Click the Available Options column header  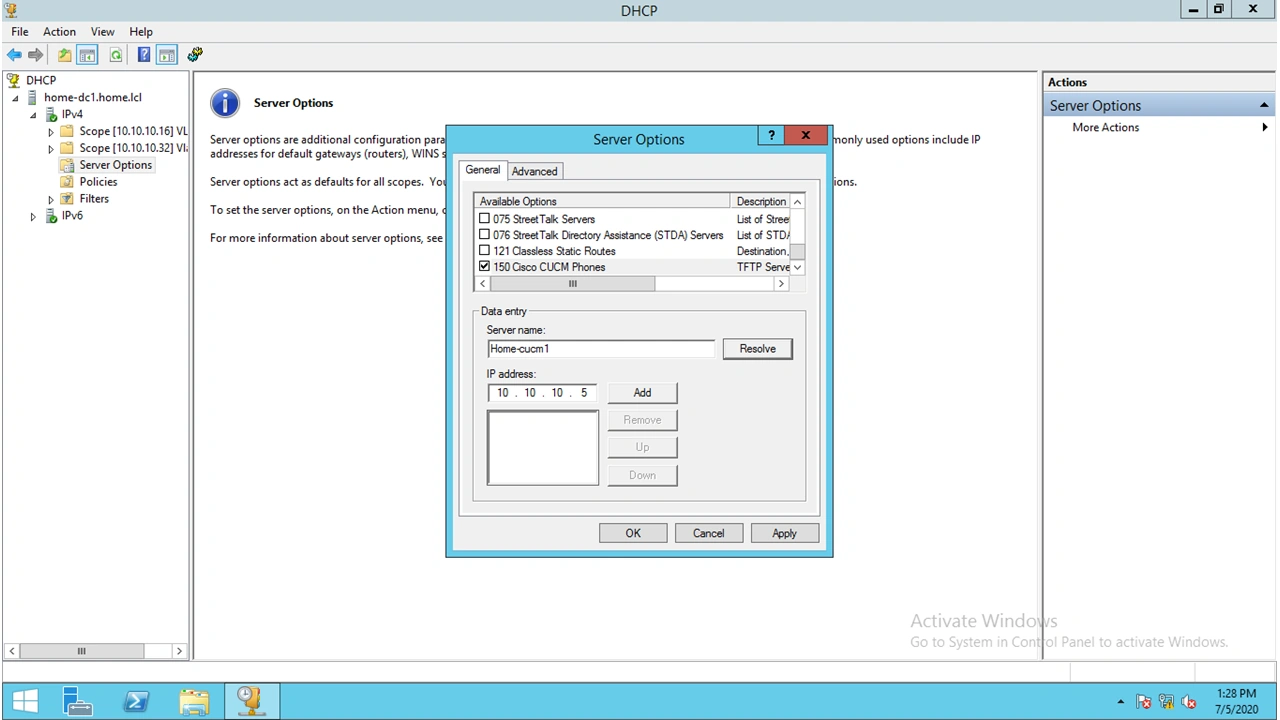coord(603,202)
